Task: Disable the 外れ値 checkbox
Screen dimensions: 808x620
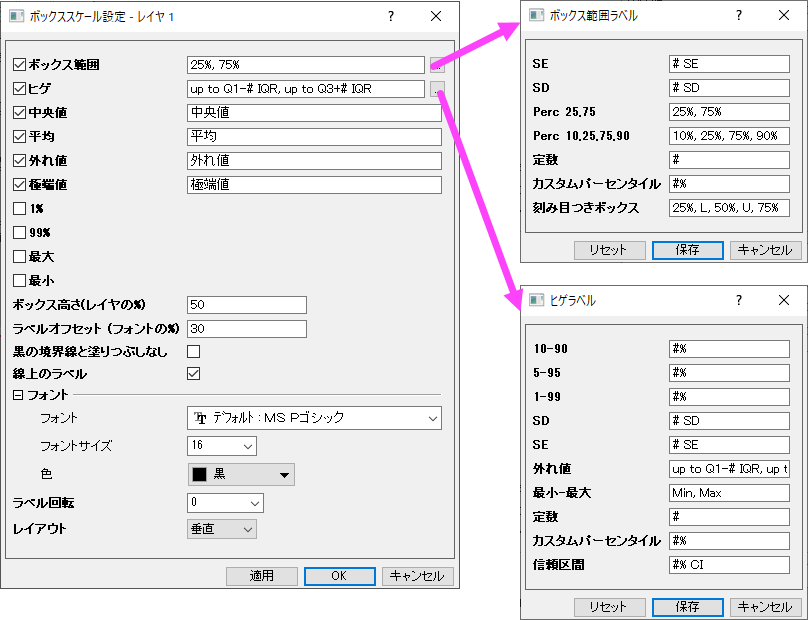Action: pos(20,161)
